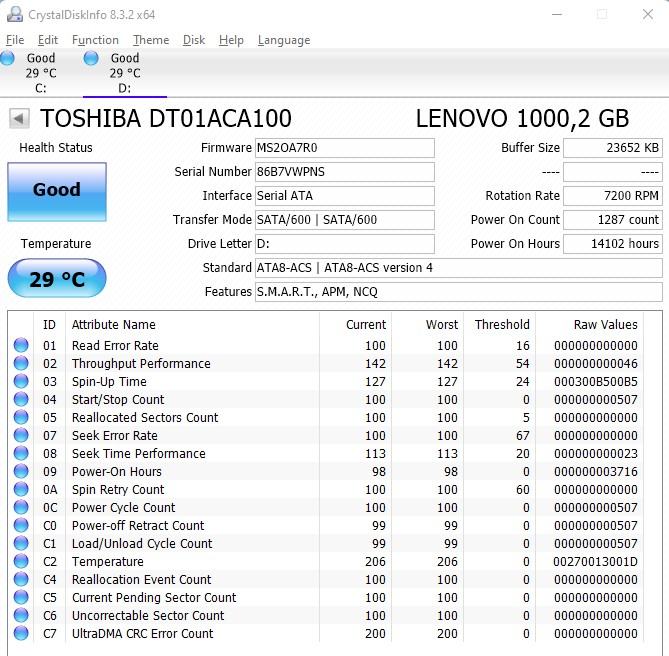Click the 29 °C temperature button
The image size is (669, 656).
pyautogui.click(x=57, y=279)
